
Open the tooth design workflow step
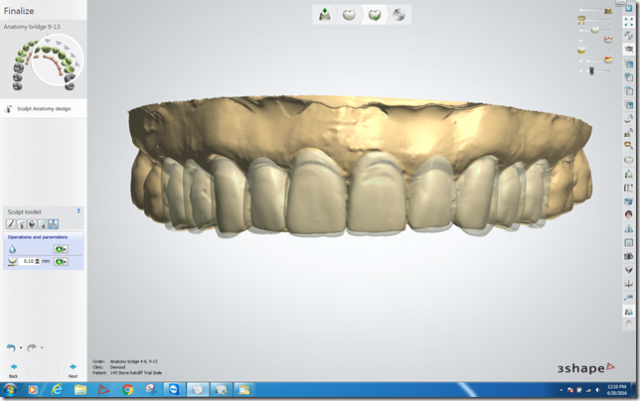[349, 15]
